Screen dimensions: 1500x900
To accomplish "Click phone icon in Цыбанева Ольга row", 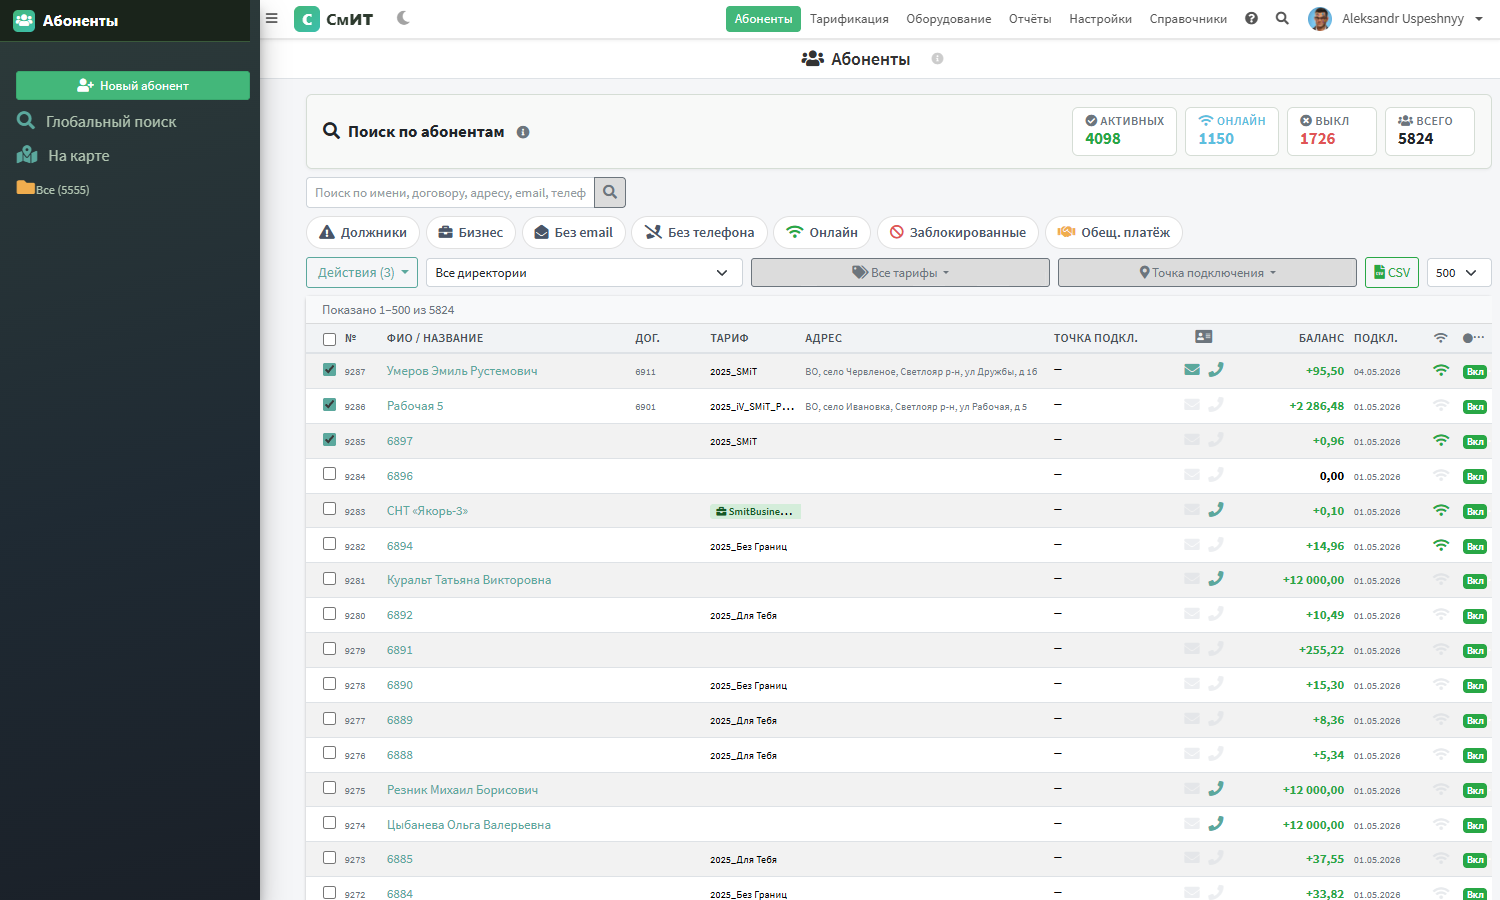I will pyautogui.click(x=1216, y=824).
